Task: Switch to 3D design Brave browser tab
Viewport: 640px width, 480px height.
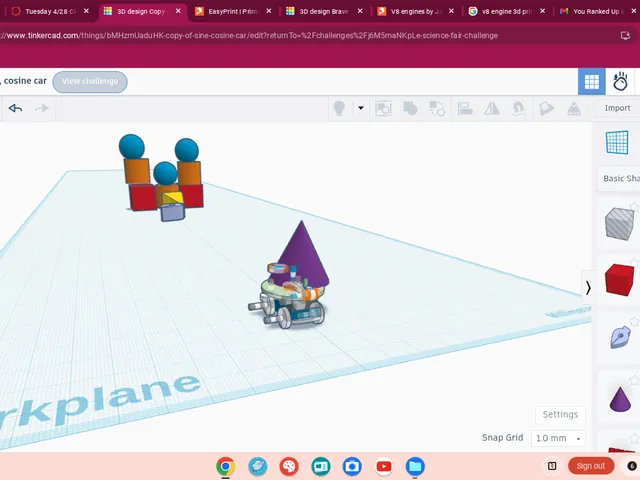Action: (x=324, y=11)
